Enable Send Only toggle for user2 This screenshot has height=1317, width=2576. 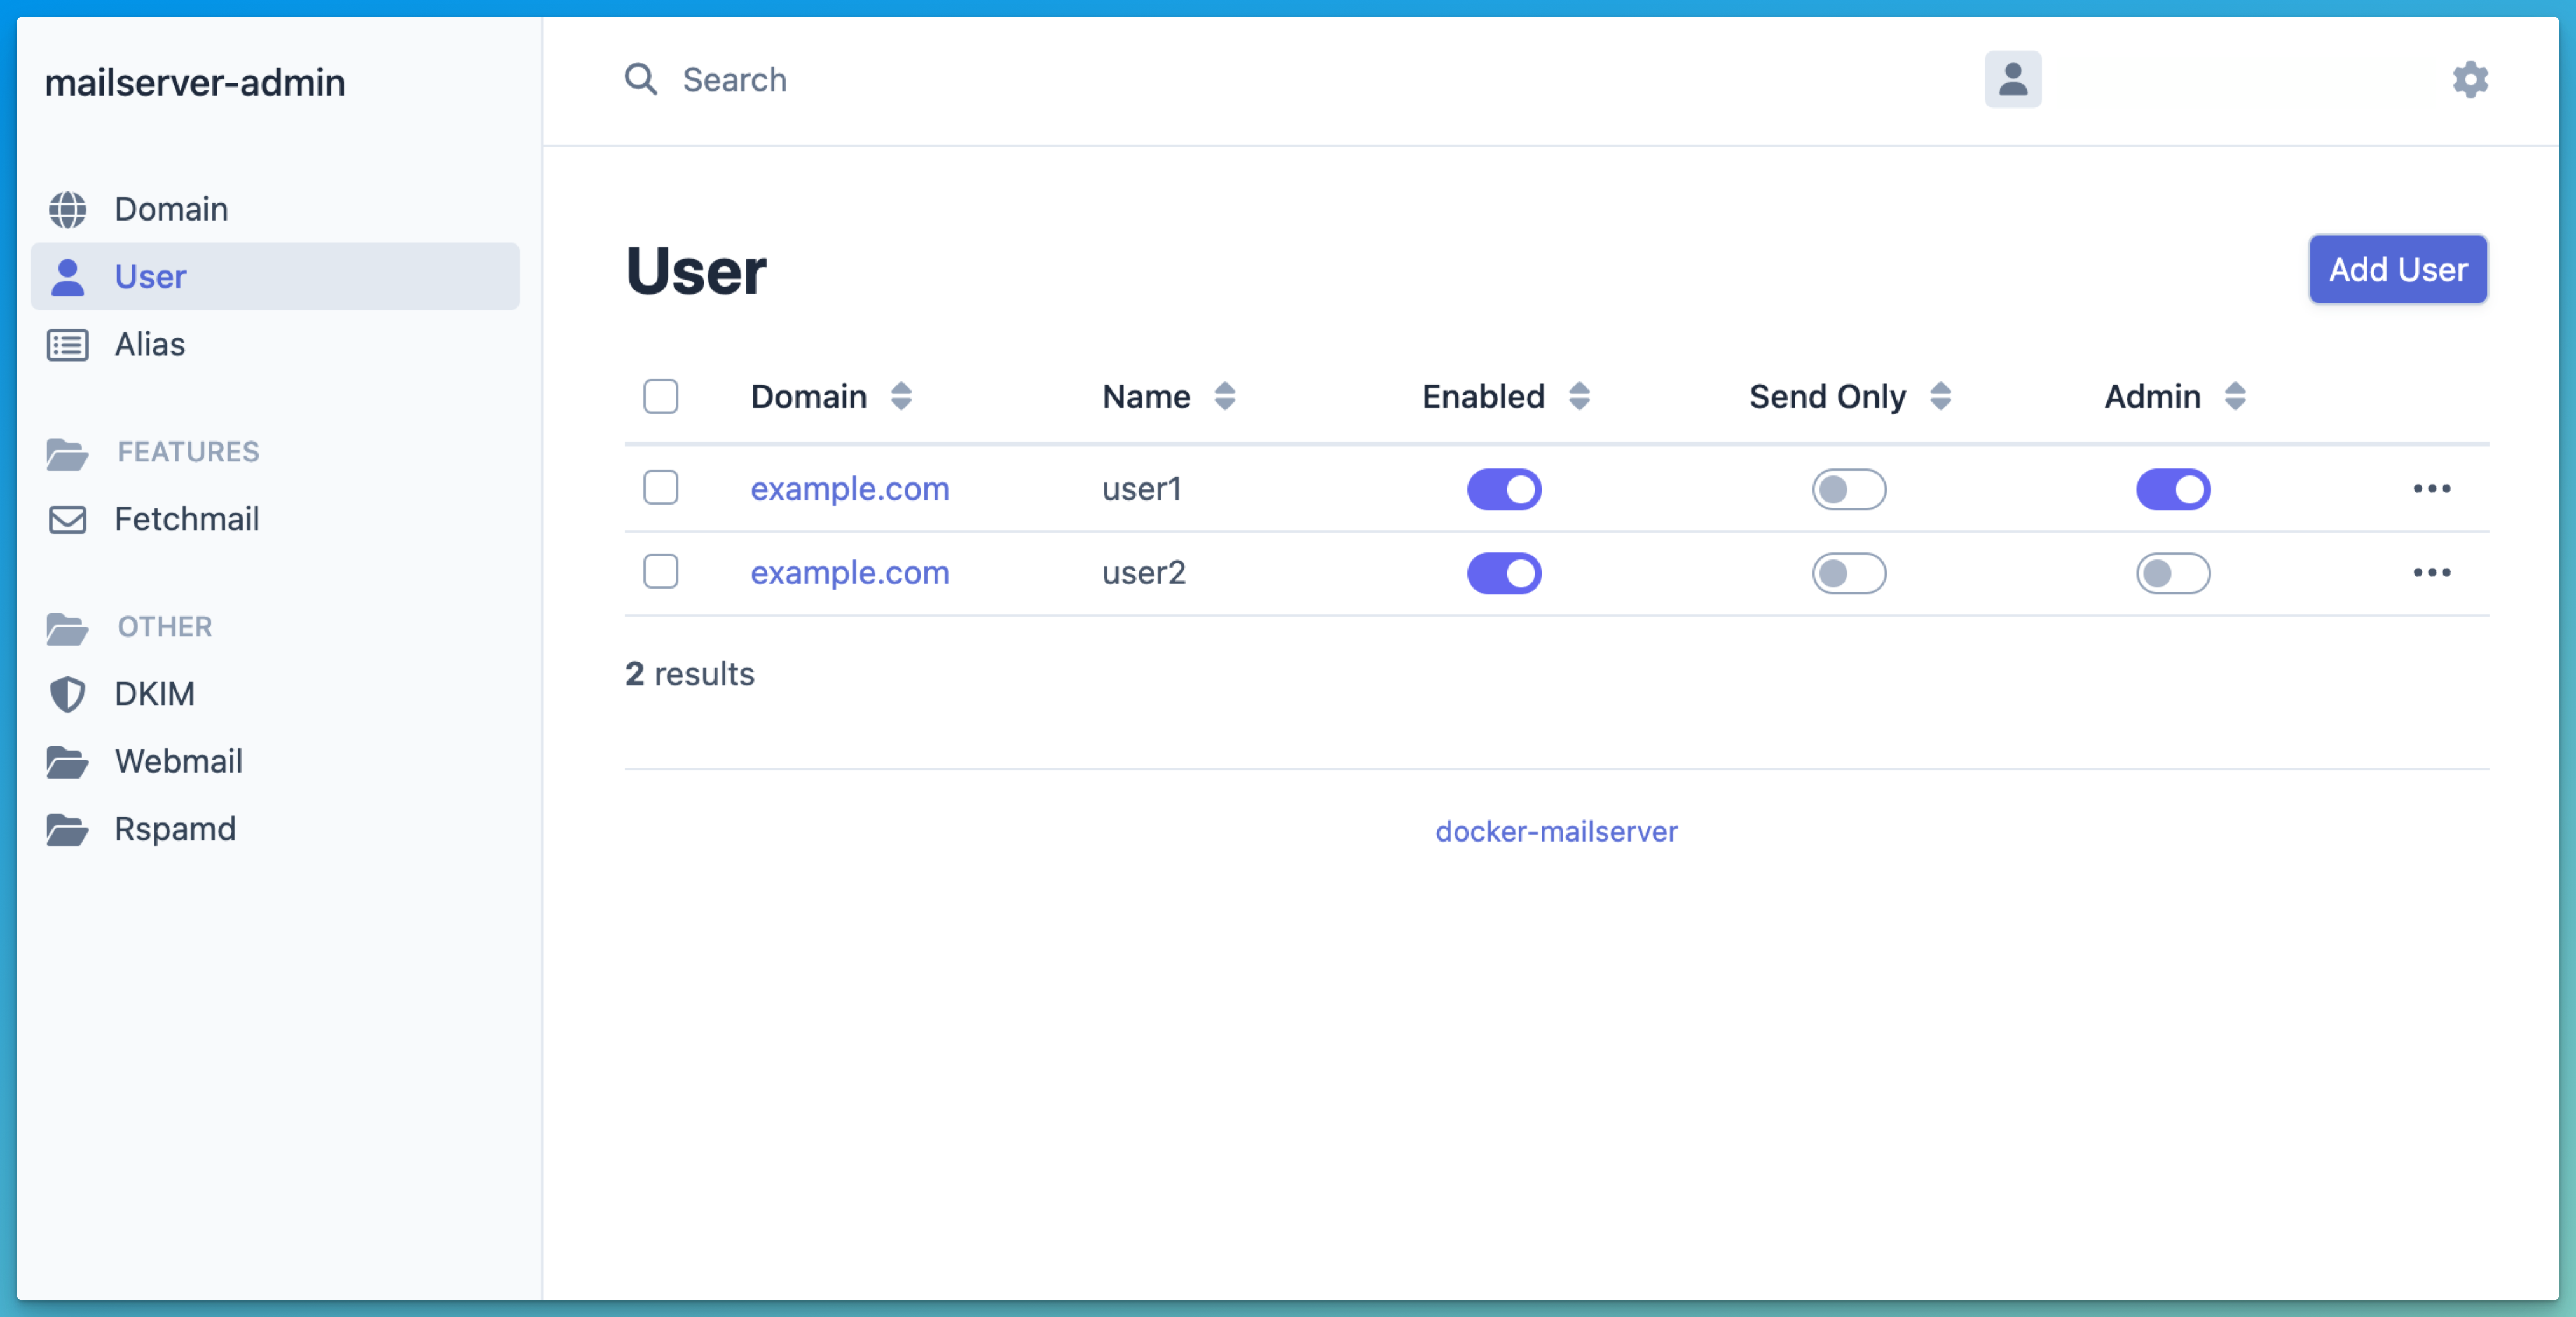[1848, 574]
